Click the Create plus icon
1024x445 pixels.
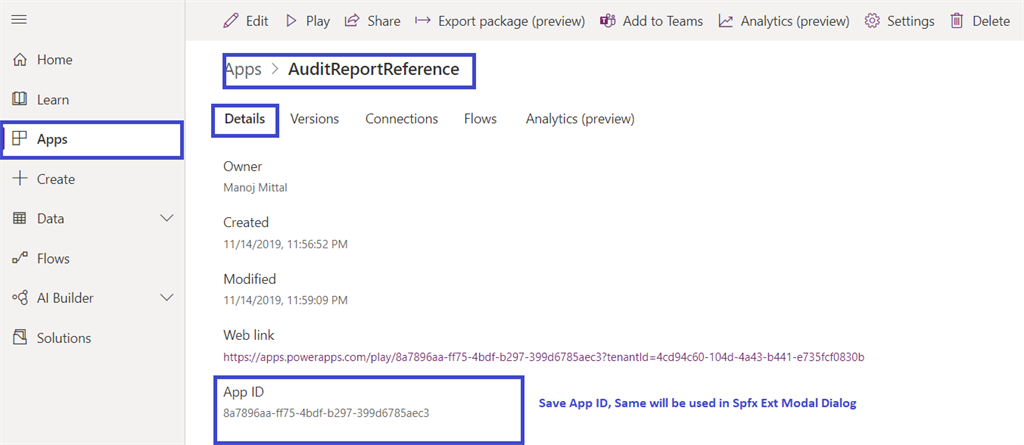click(20, 178)
